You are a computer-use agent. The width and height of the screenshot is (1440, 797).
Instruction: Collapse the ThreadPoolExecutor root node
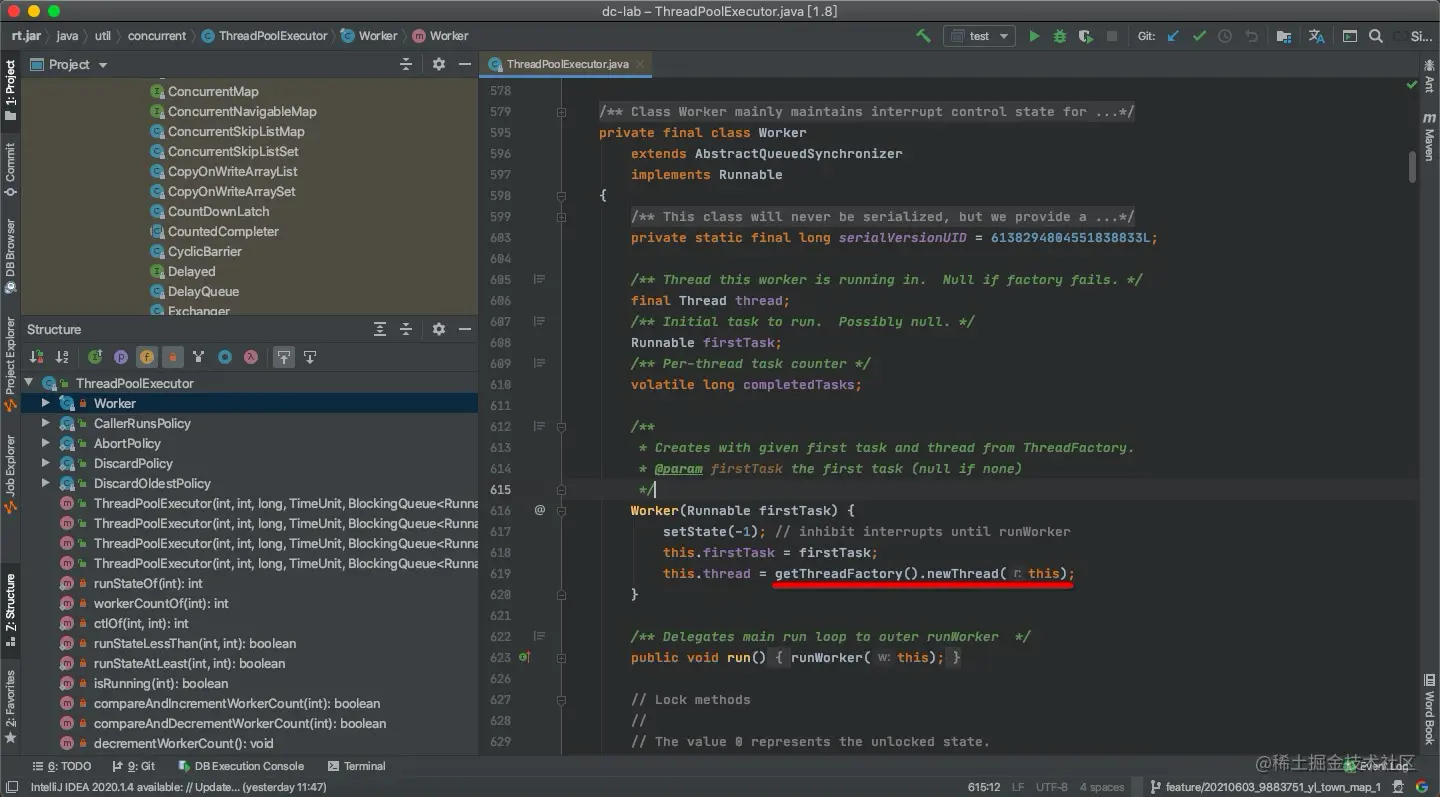(x=28, y=383)
